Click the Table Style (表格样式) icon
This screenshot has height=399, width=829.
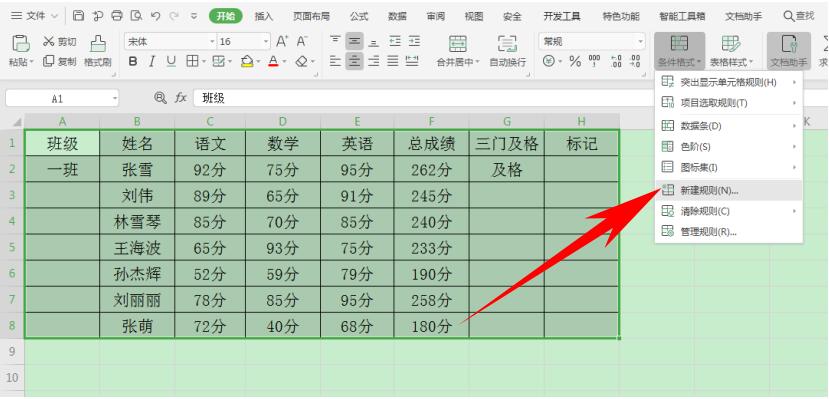click(x=731, y=43)
